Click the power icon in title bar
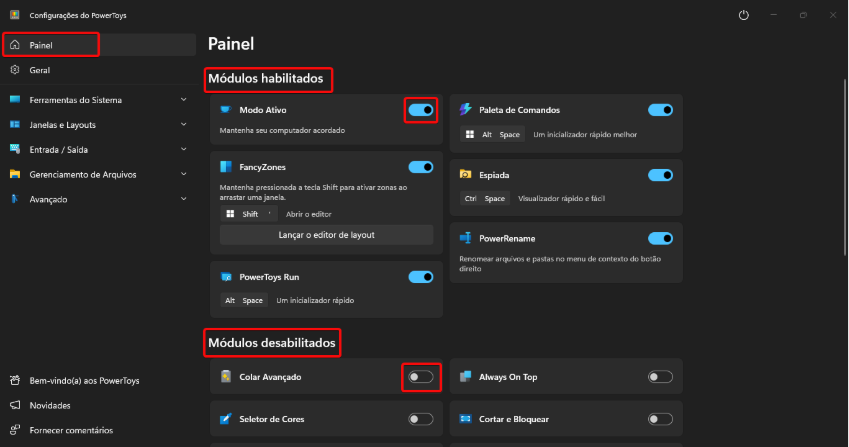The width and height of the screenshot is (849, 447). 744,15
